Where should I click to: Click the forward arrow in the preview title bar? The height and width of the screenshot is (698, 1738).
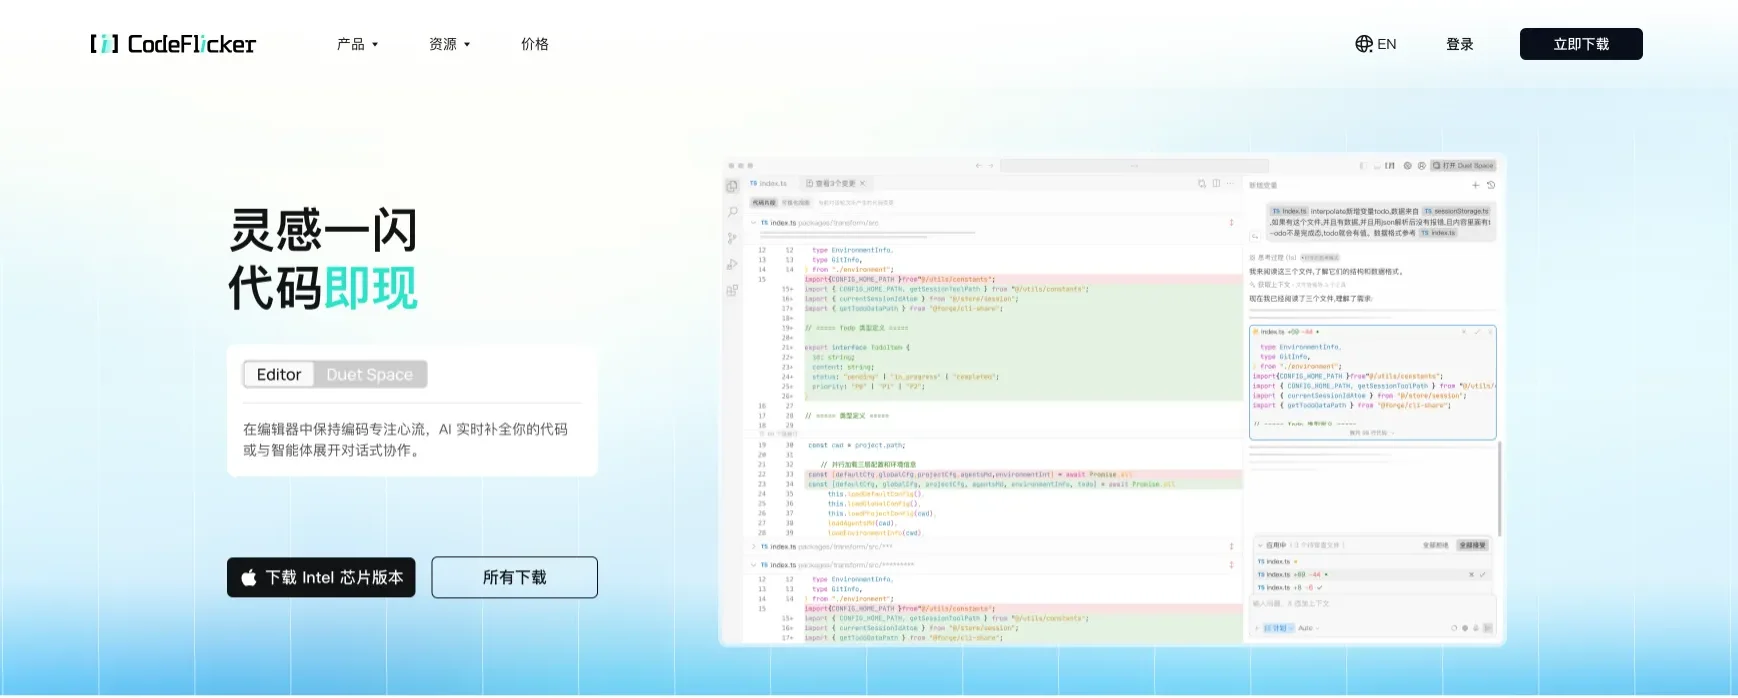coord(991,166)
